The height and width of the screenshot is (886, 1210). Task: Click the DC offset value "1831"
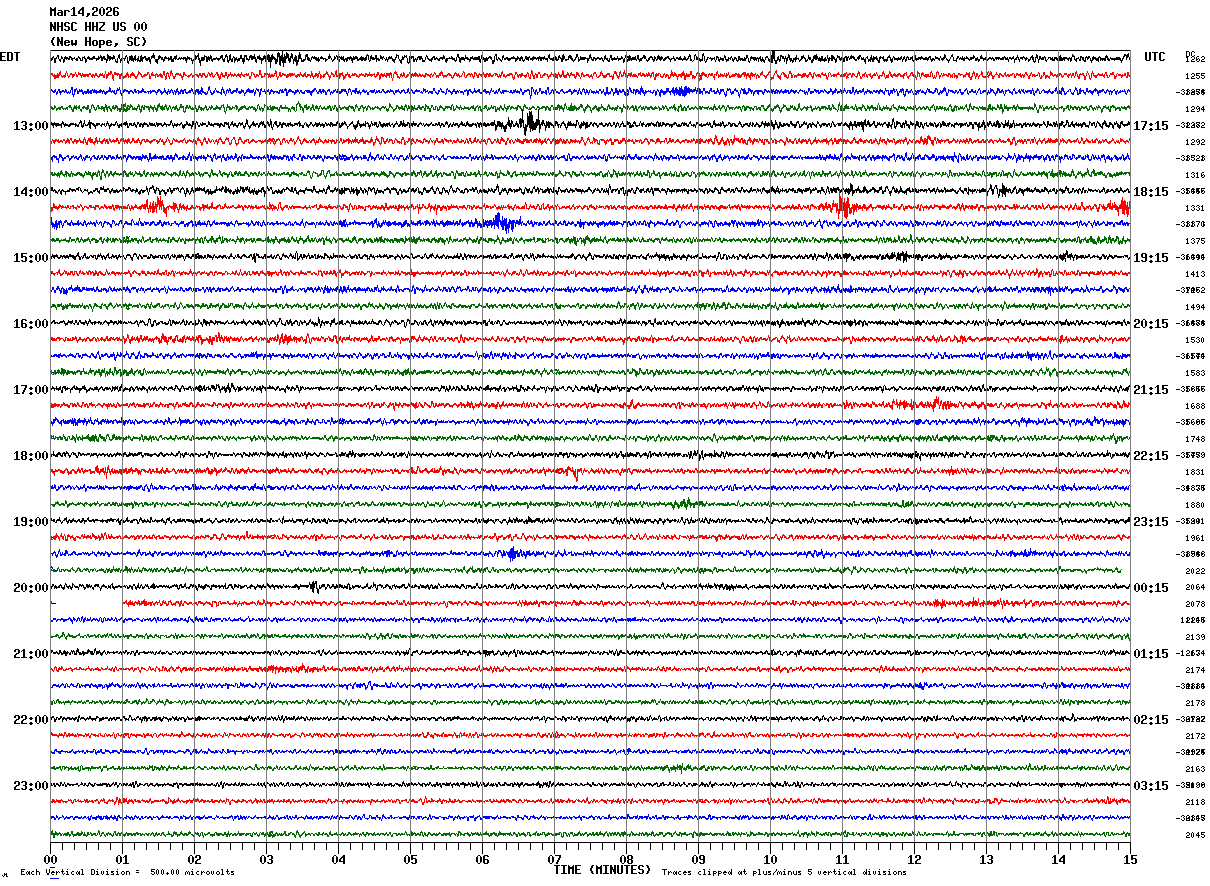click(1195, 472)
